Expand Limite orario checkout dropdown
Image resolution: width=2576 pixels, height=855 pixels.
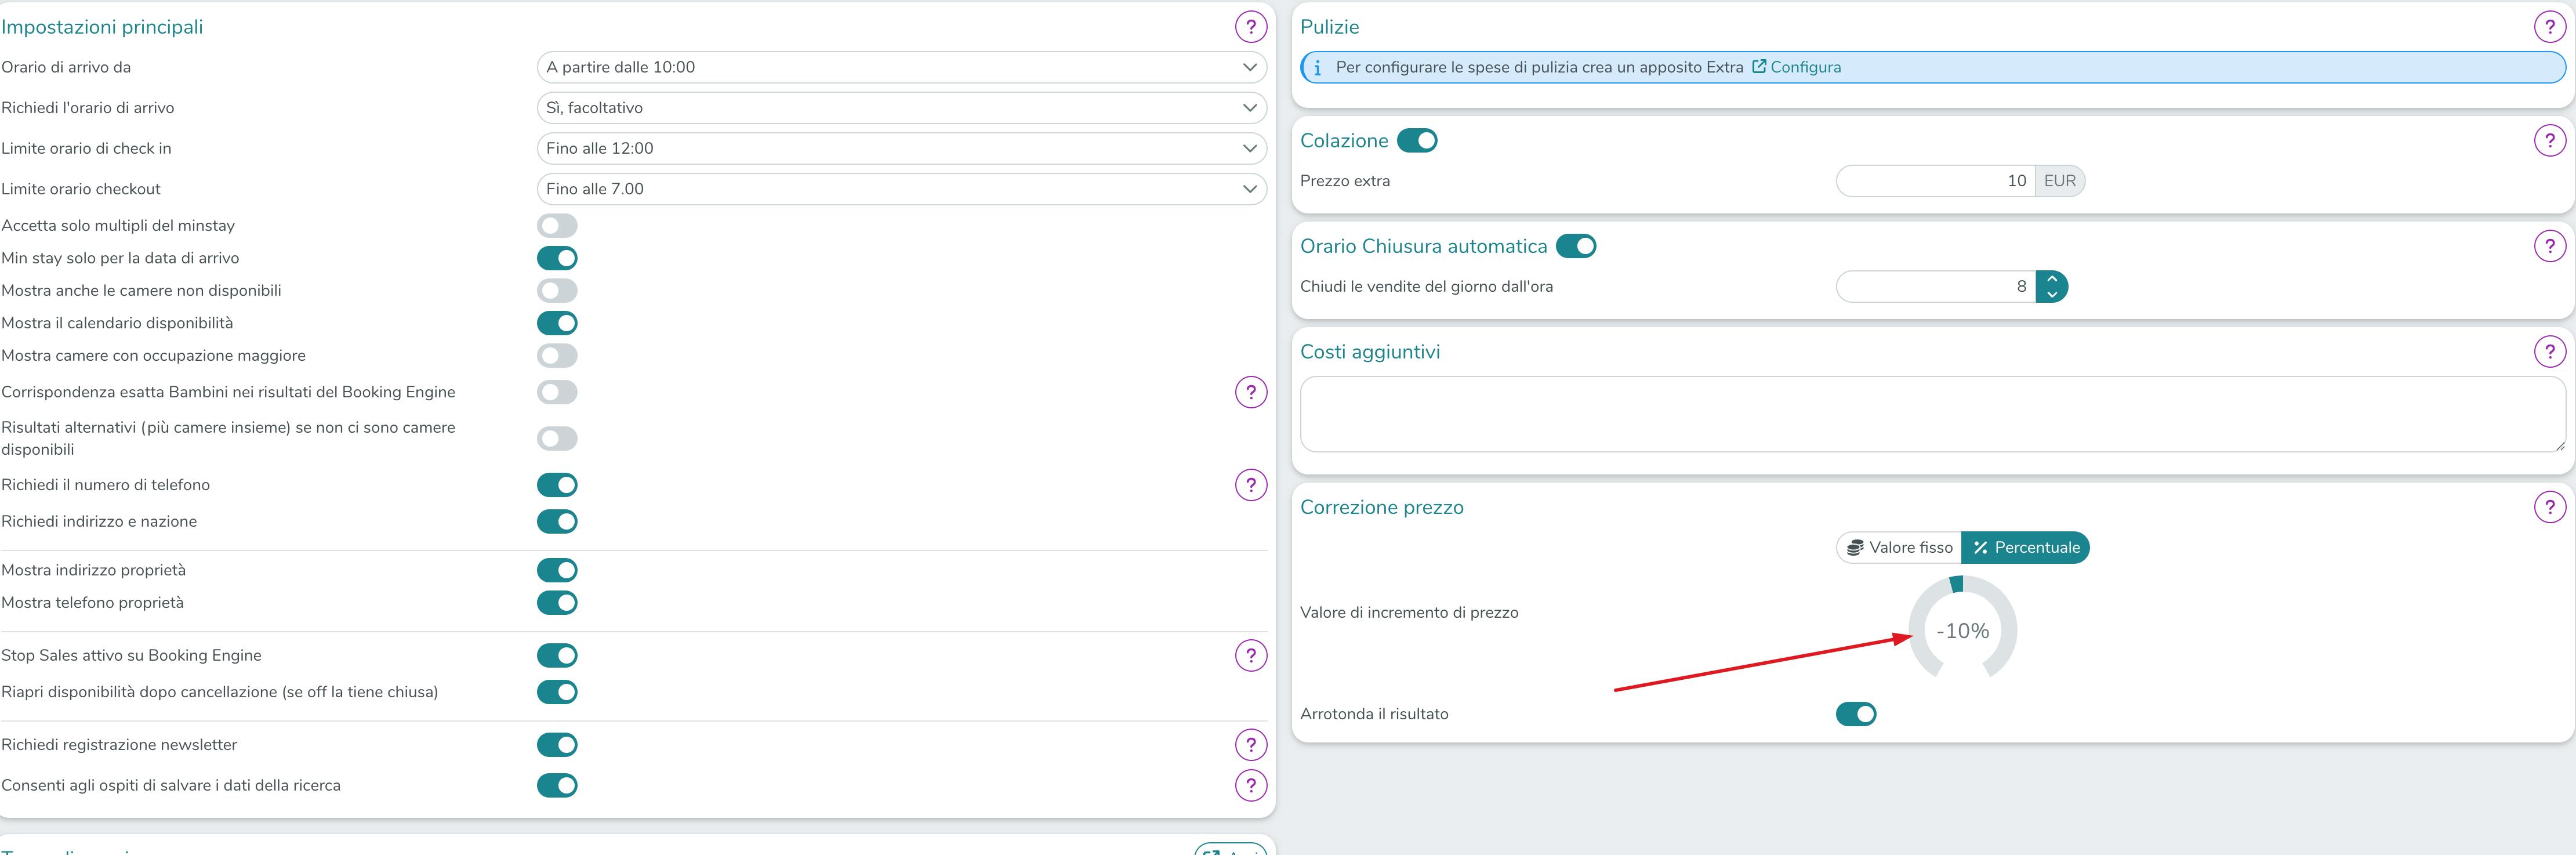901,189
